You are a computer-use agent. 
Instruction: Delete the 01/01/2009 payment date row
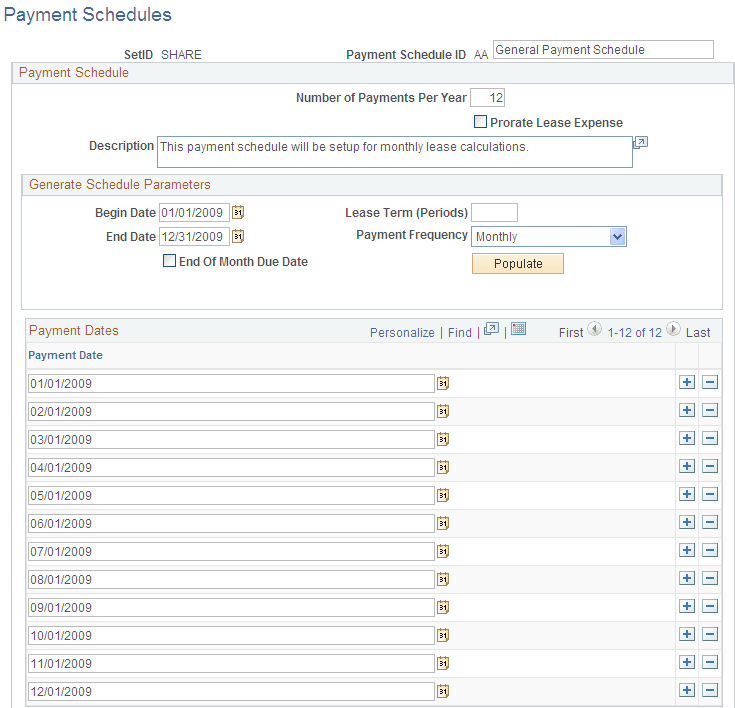point(710,382)
